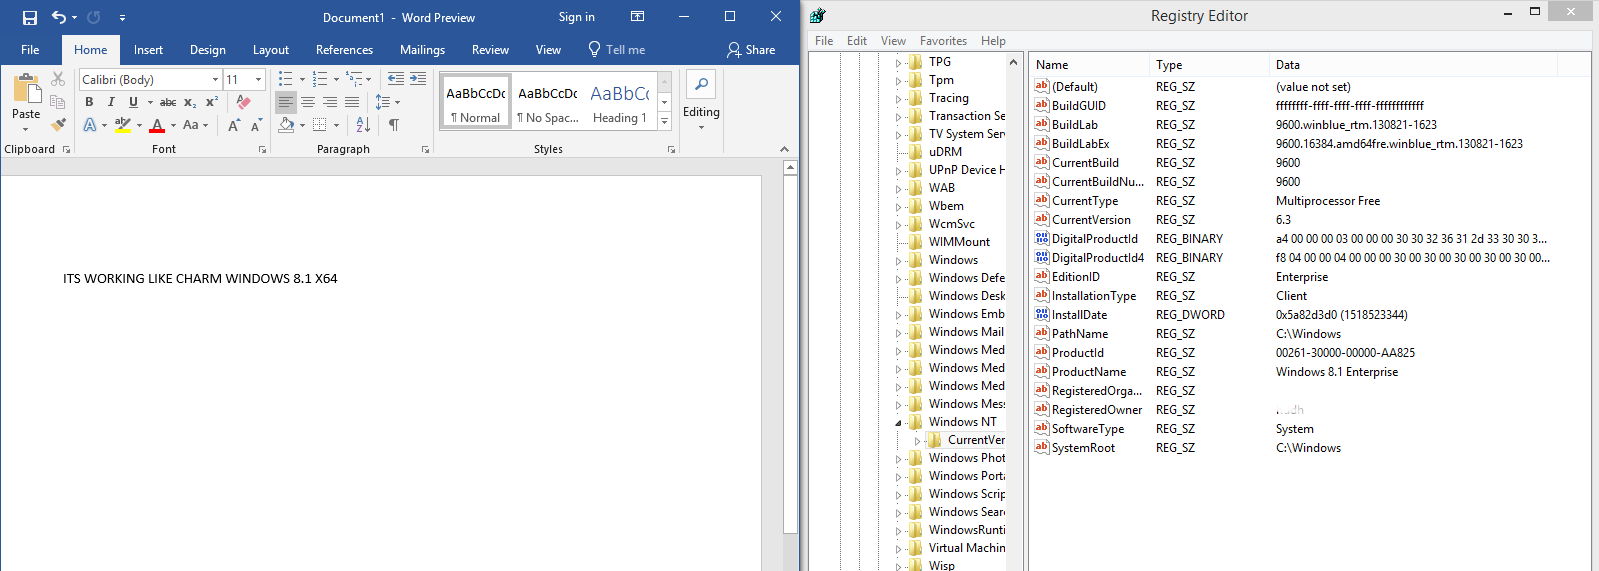Toggle subscript formatting

click(x=190, y=102)
